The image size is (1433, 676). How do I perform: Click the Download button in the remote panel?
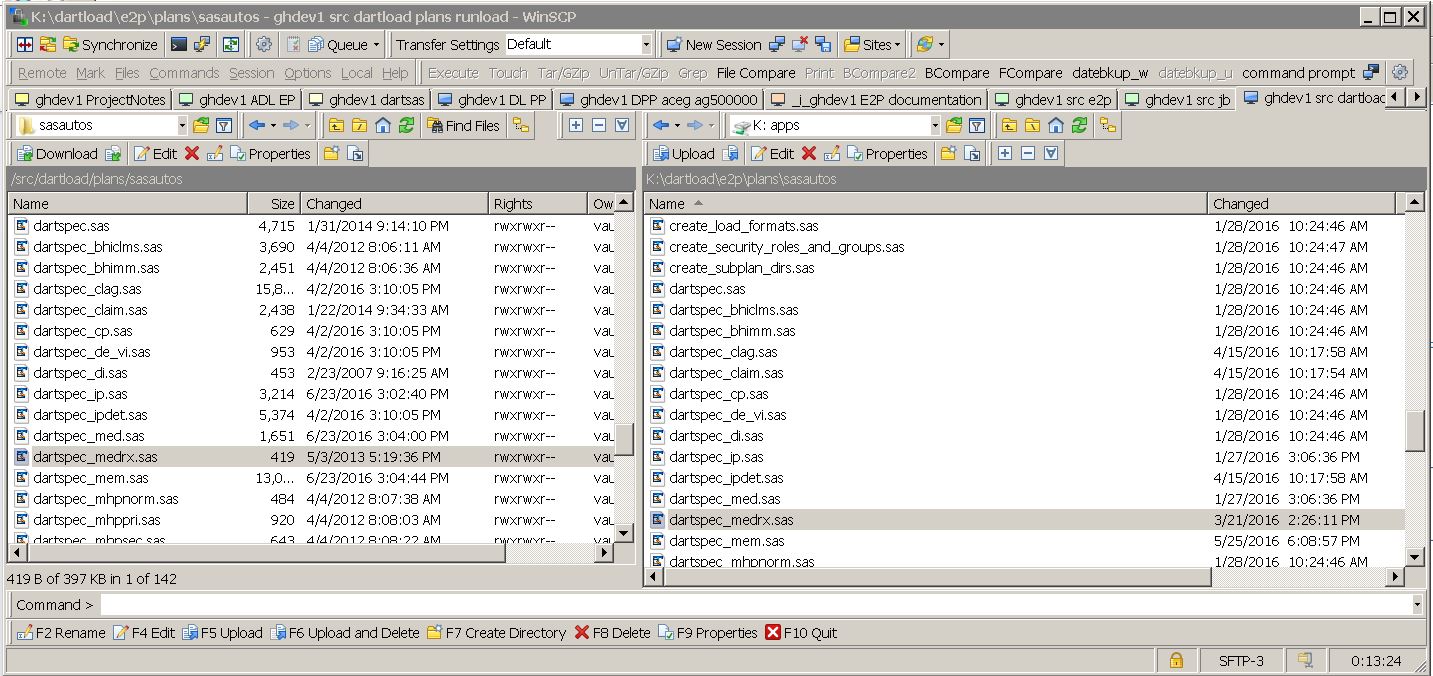56,154
